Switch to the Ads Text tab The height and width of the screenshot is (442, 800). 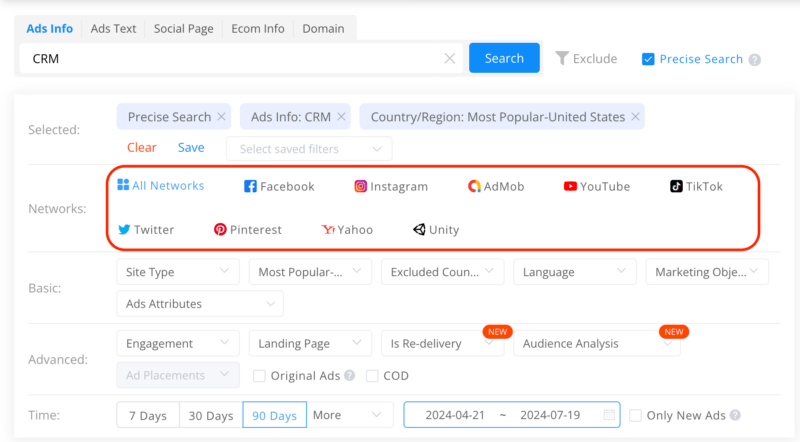tap(113, 28)
